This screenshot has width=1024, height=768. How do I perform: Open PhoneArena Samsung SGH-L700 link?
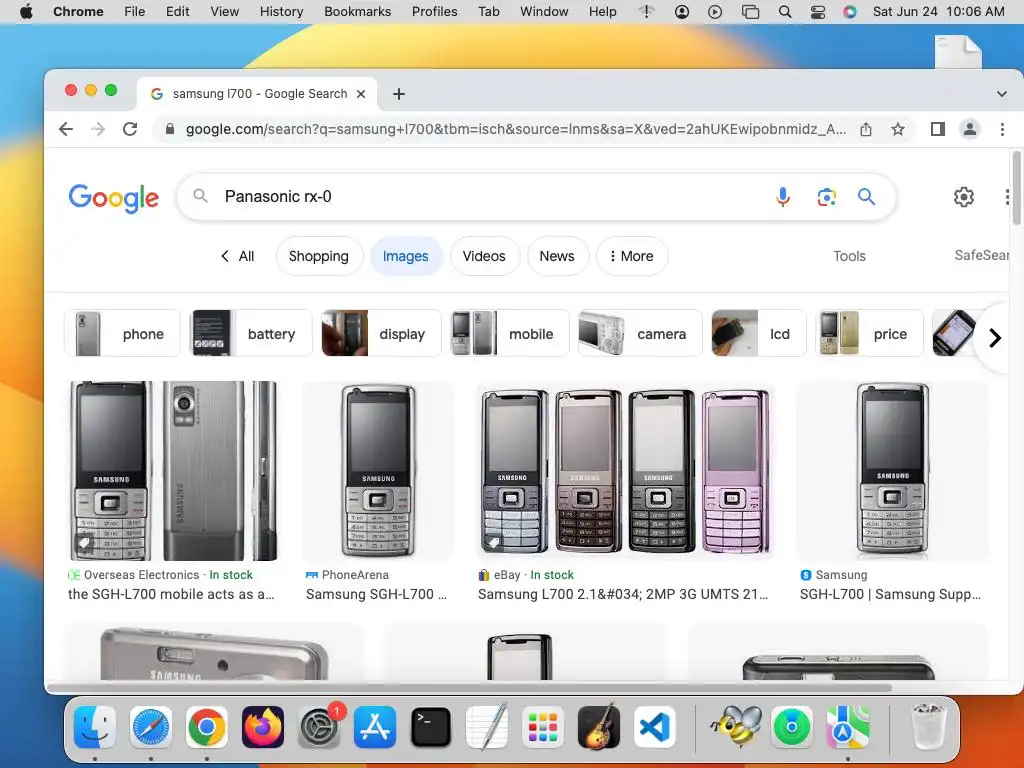point(376,594)
